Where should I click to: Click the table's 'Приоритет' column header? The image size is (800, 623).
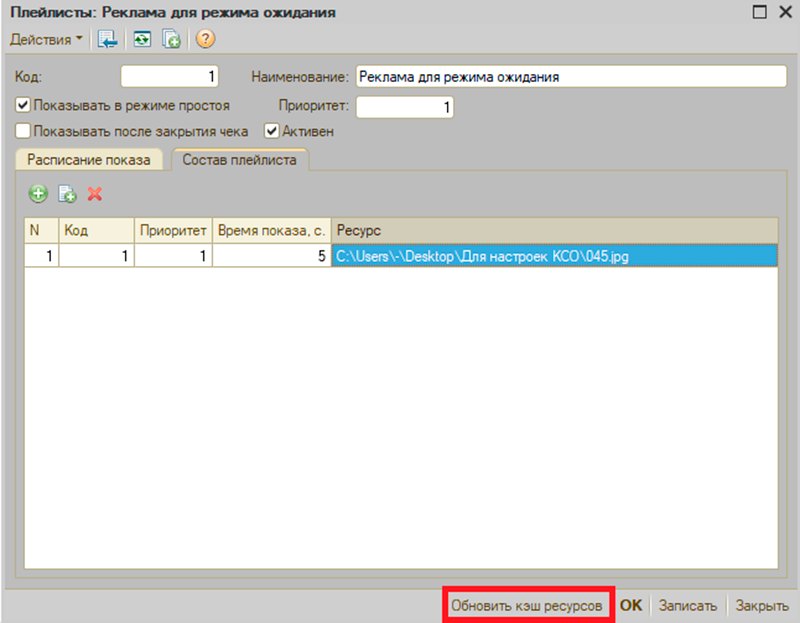coord(173,231)
